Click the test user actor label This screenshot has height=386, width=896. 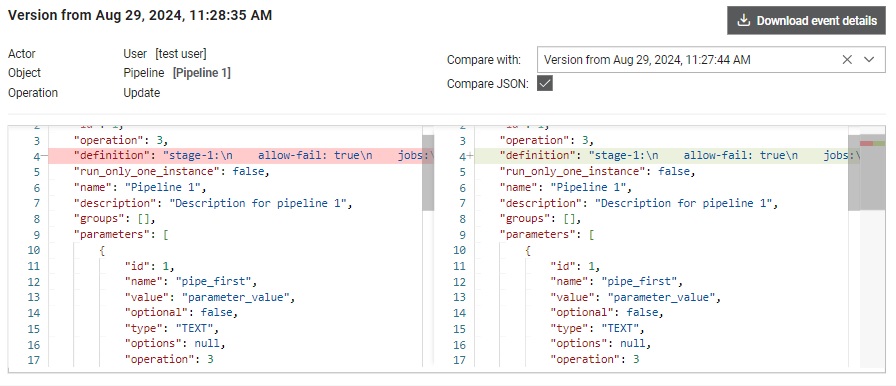(181, 54)
